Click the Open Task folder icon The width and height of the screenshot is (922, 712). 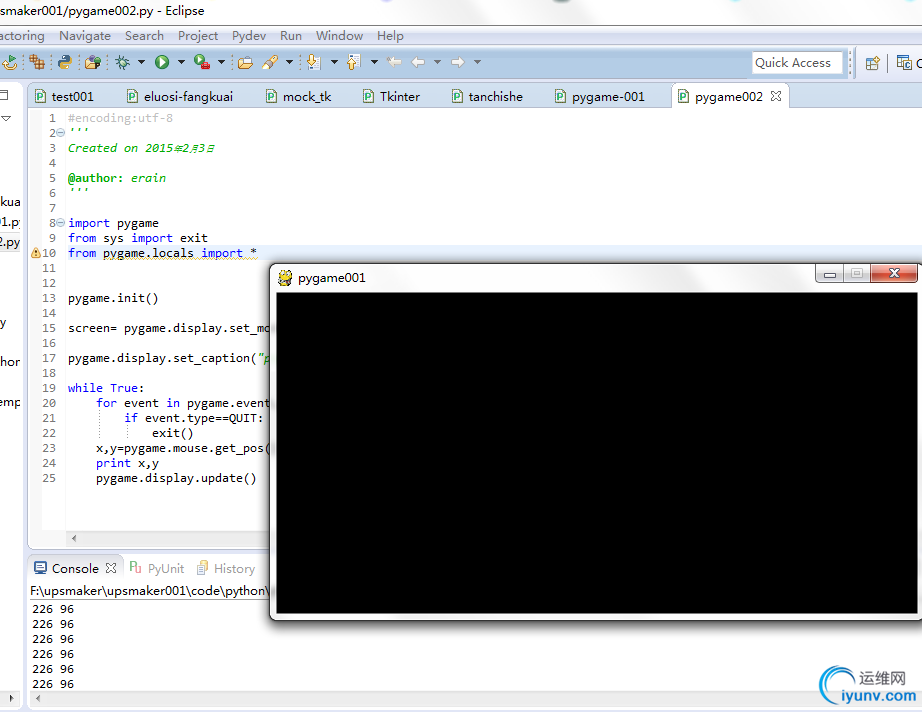245,62
